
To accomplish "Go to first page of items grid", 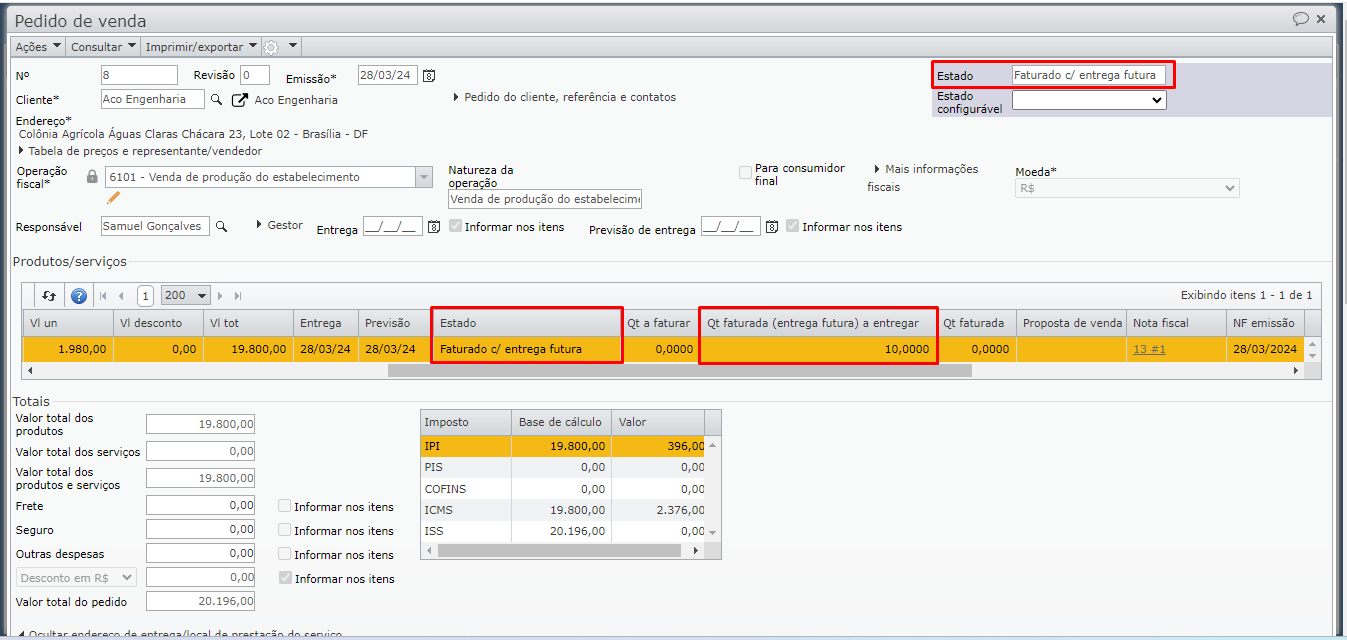I will click(x=103, y=296).
